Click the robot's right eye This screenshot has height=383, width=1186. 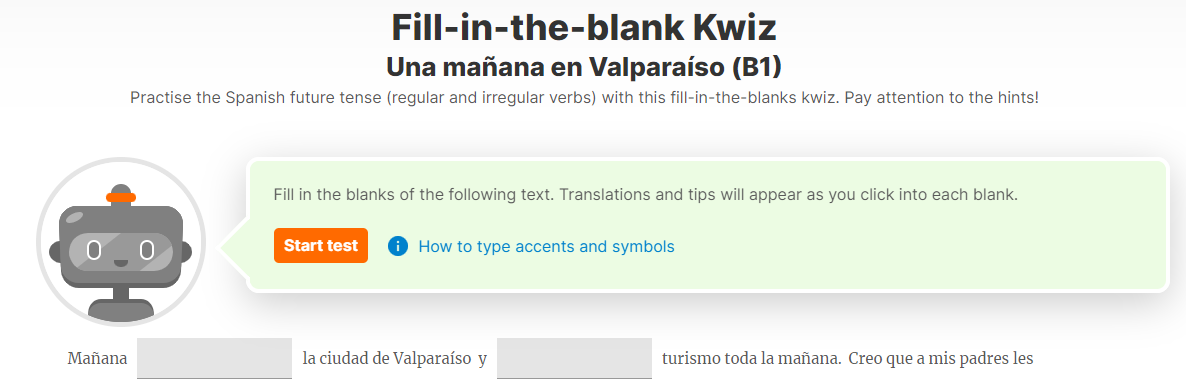[147, 249]
